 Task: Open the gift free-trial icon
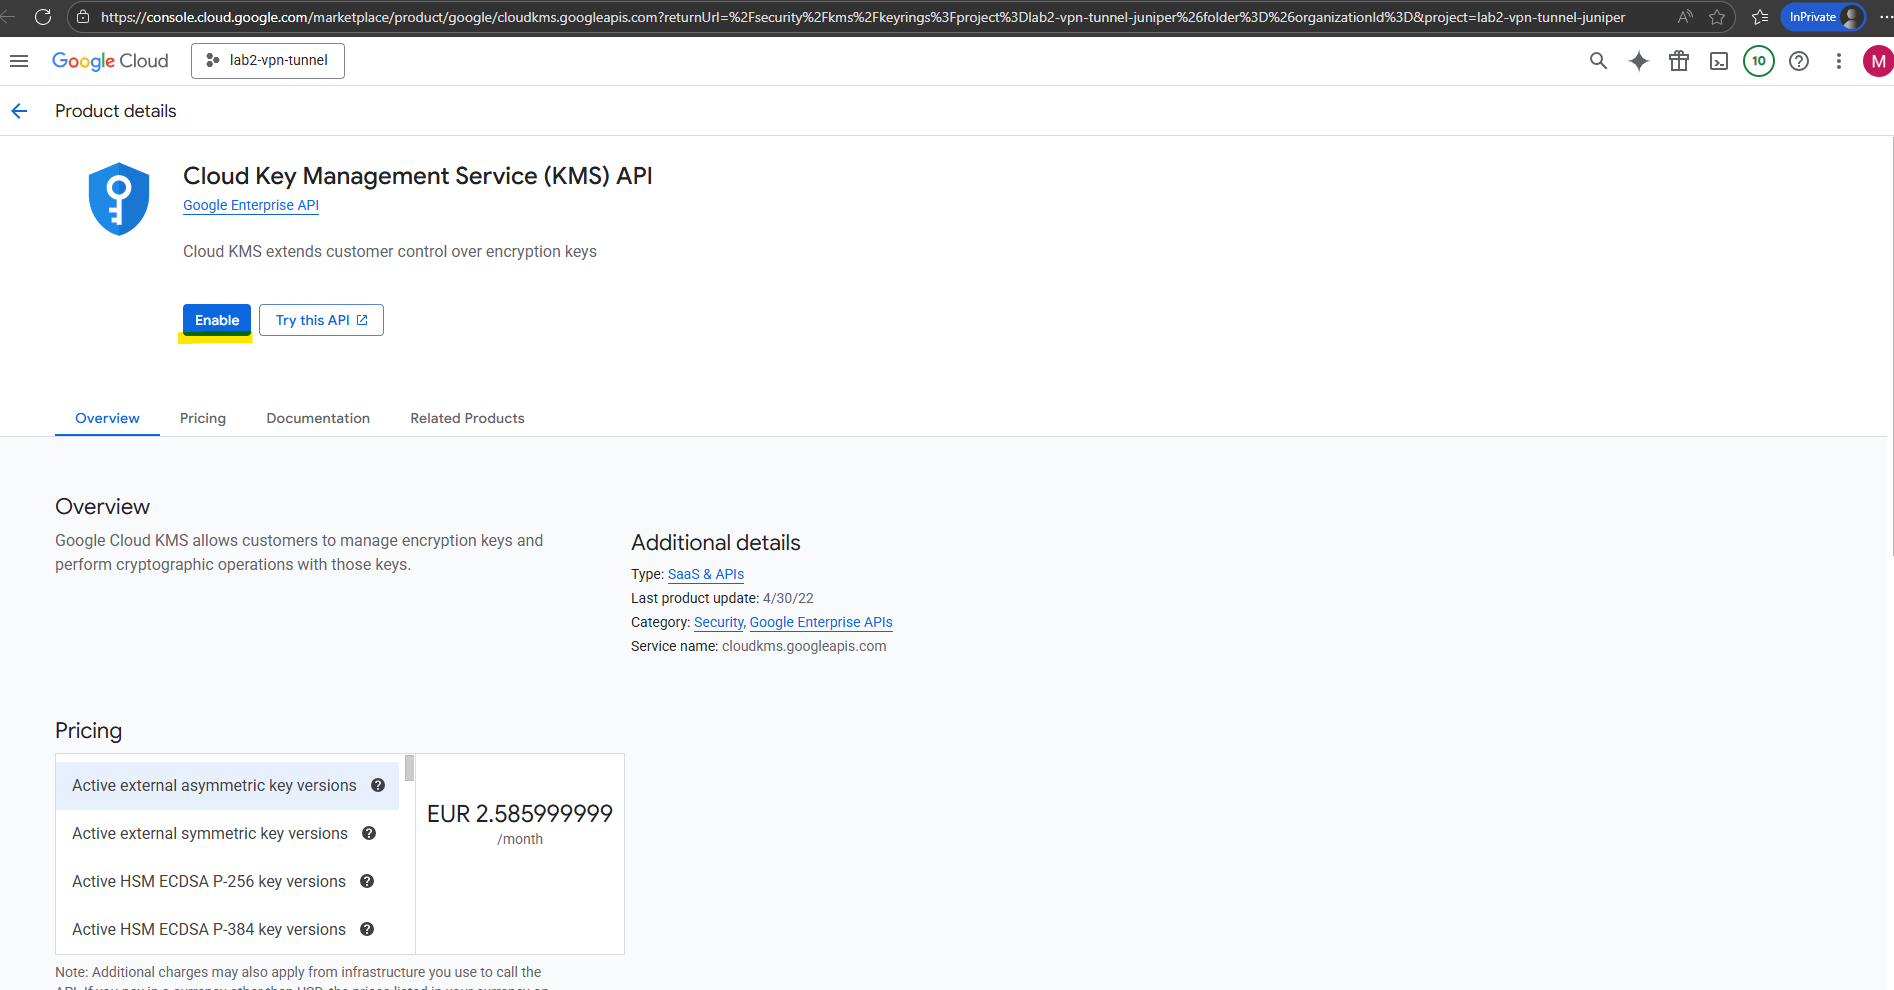1679,61
